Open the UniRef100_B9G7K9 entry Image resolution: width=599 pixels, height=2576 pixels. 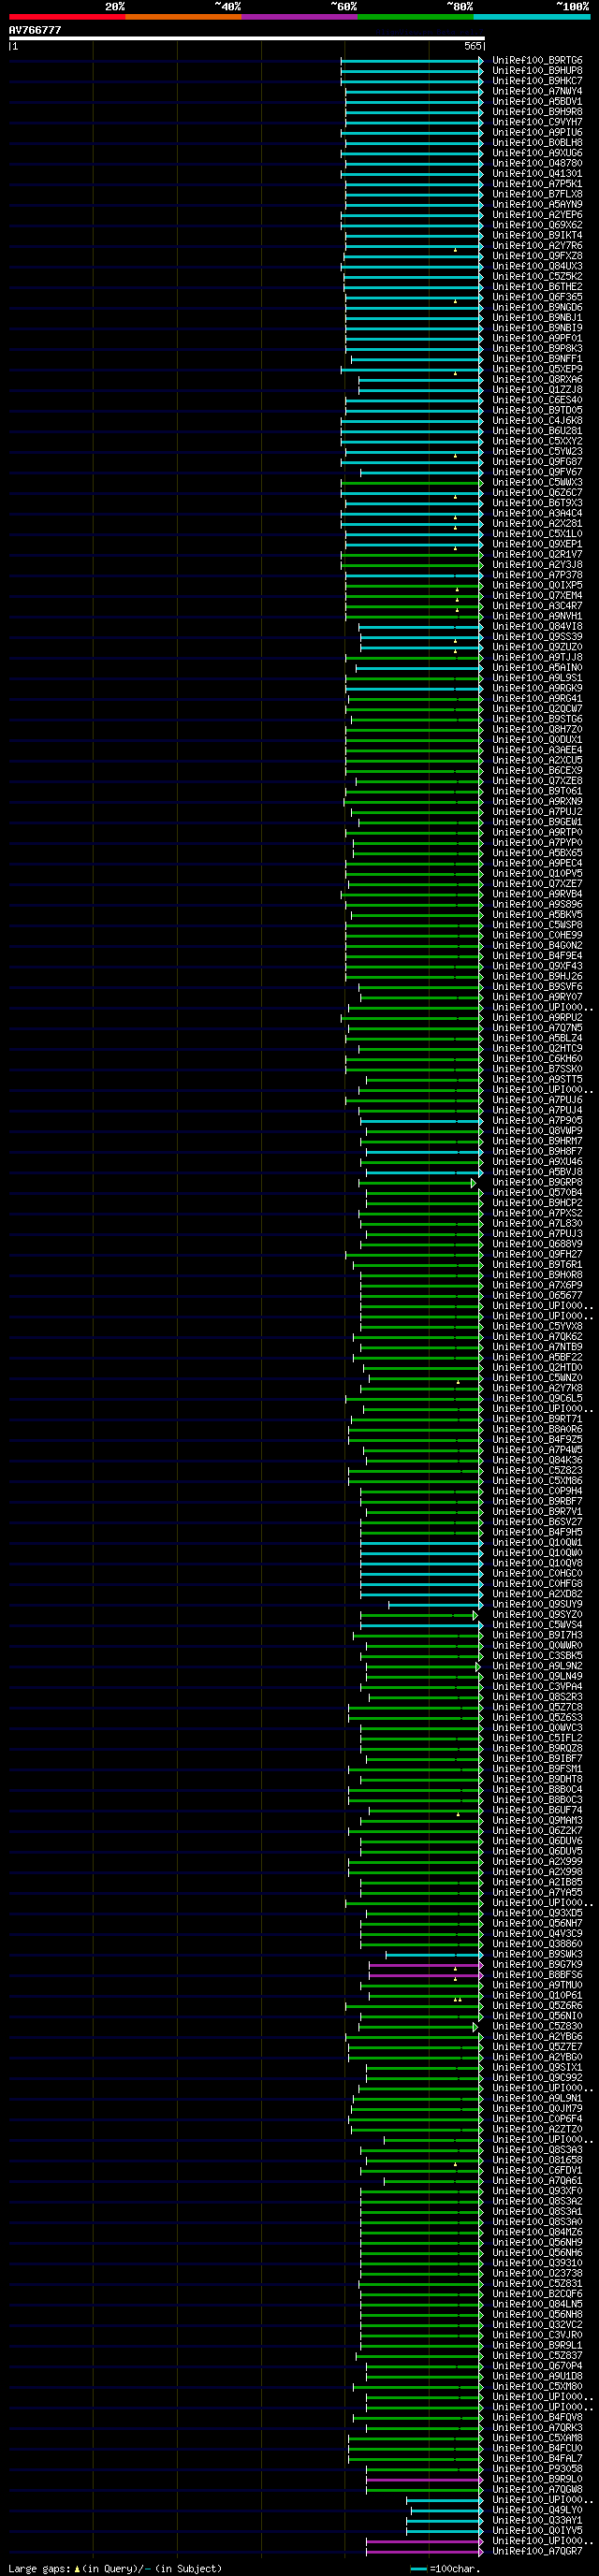[x=537, y=1965]
